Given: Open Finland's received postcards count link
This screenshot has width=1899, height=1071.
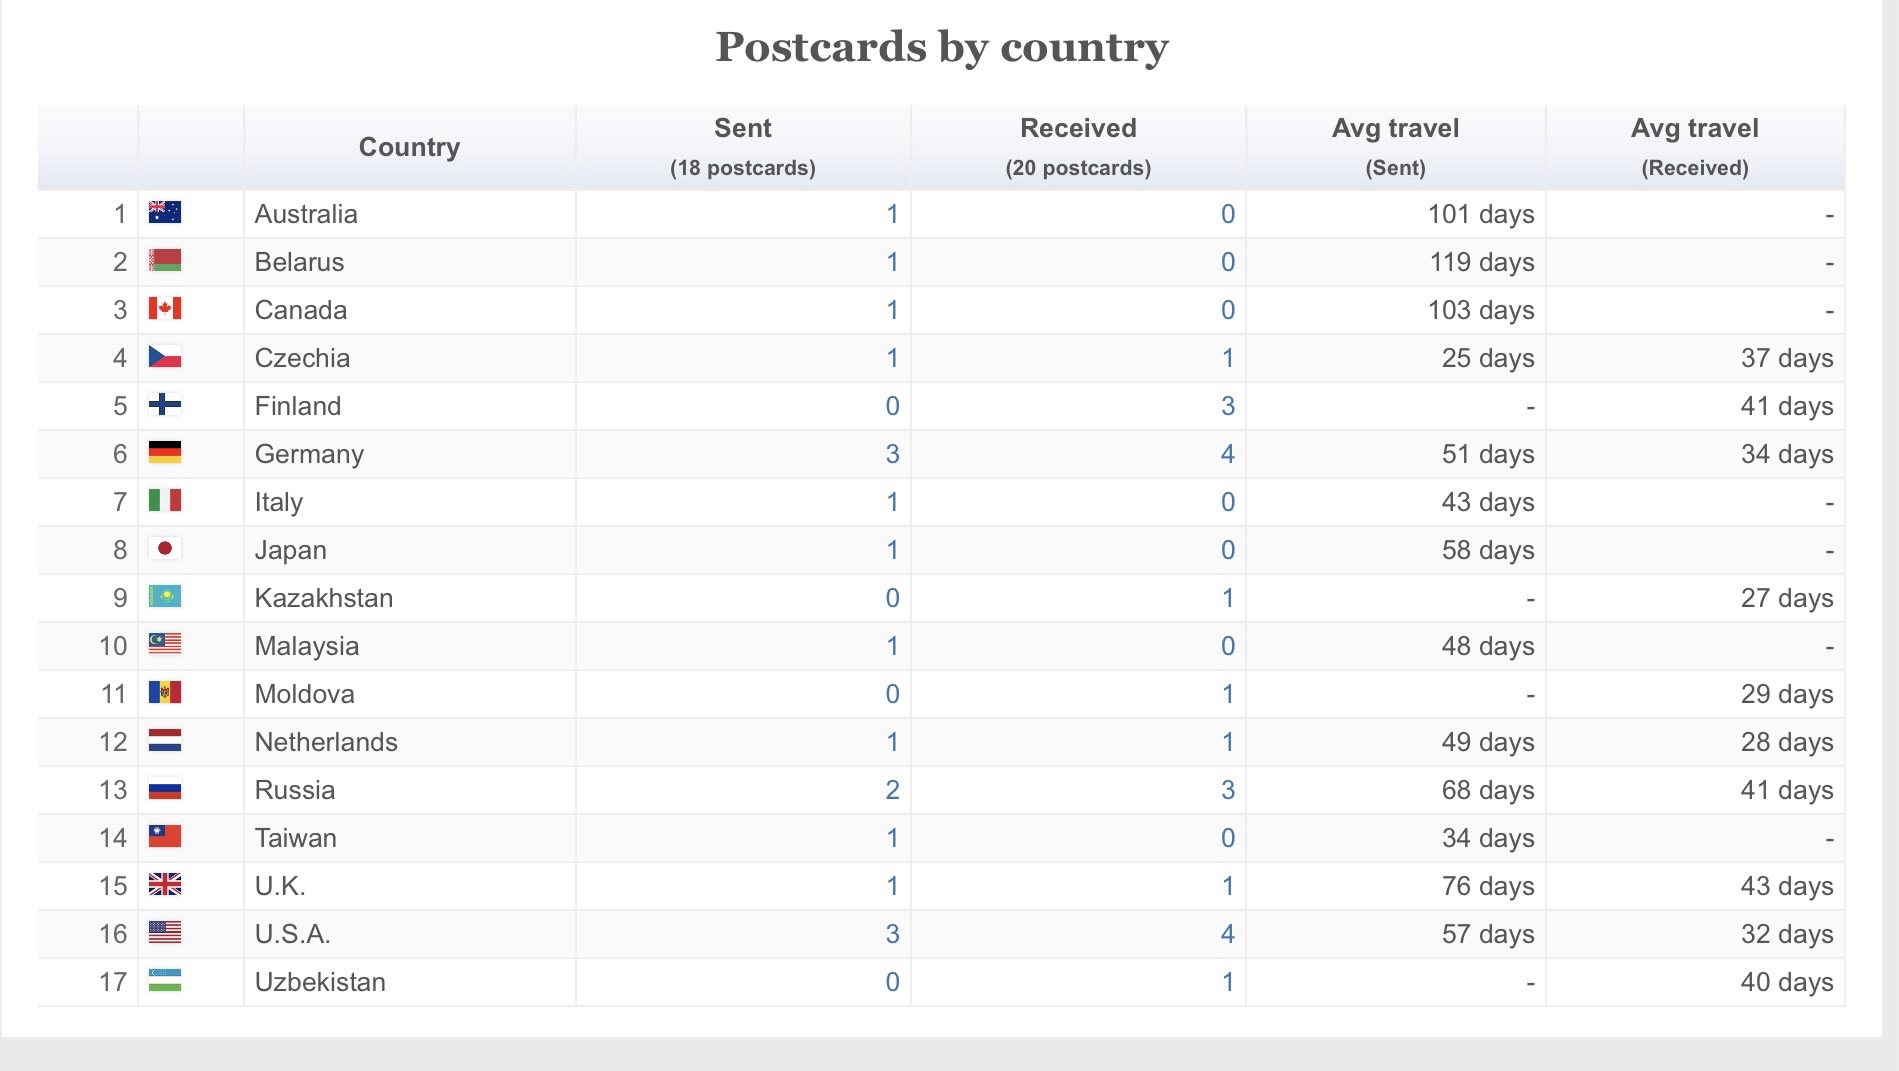Looking at the screenshot, I should (x=1227, y=406).
